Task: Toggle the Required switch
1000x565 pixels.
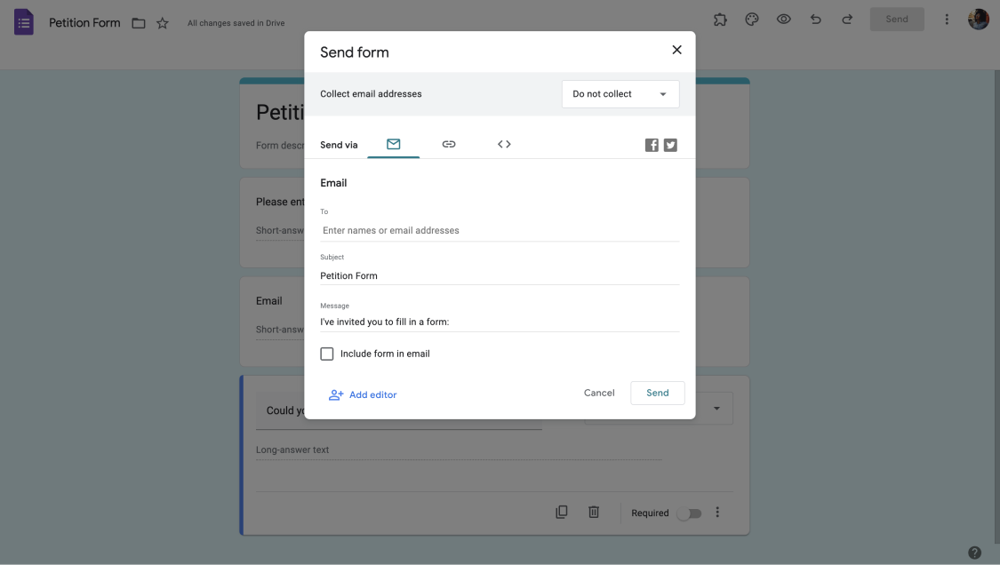Action: click(689, 513)
